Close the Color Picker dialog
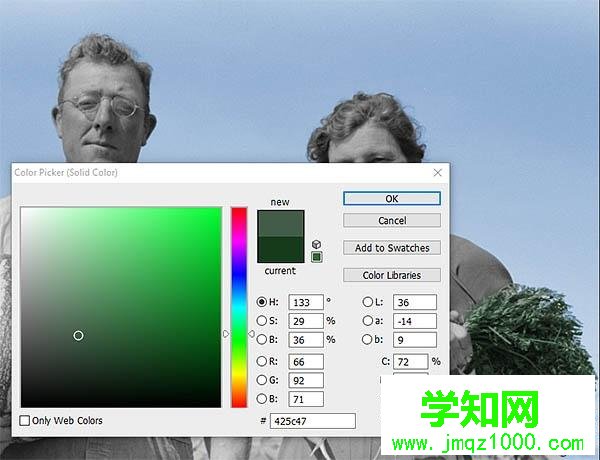Screen dimensions: 600x460 tap(438, 173)
